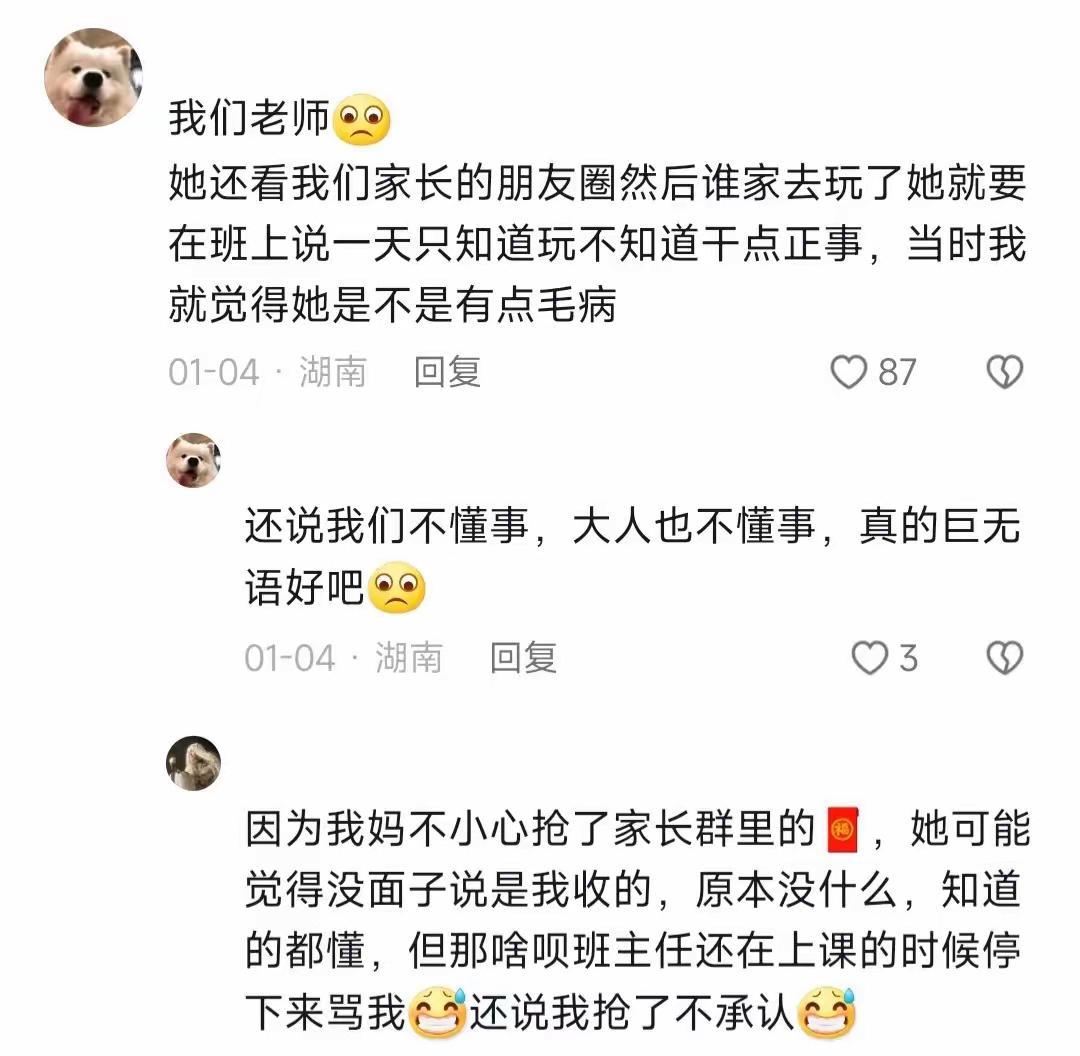
Task: Tap the 01-04 · 湖南 timestamp under second reply
Action: [x=343, y=658]
